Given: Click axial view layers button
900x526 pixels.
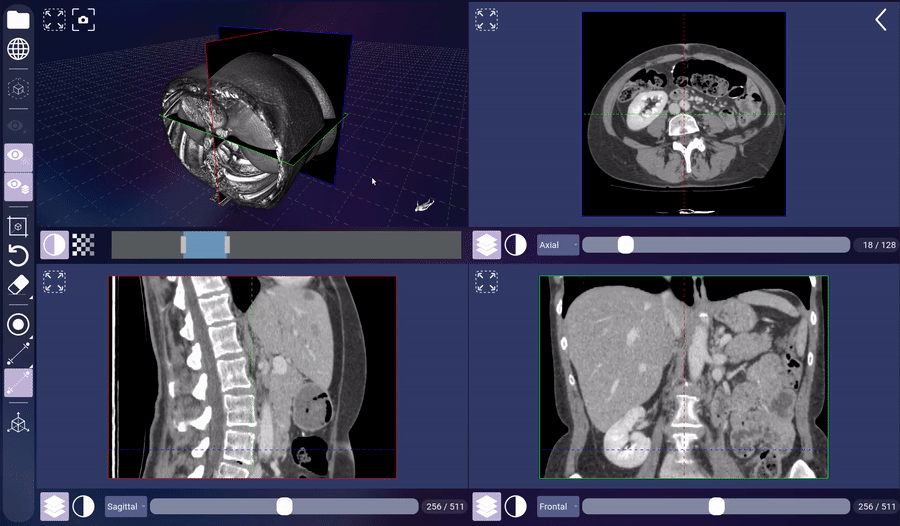Looking at the screenshot, I should coord(487,245).
